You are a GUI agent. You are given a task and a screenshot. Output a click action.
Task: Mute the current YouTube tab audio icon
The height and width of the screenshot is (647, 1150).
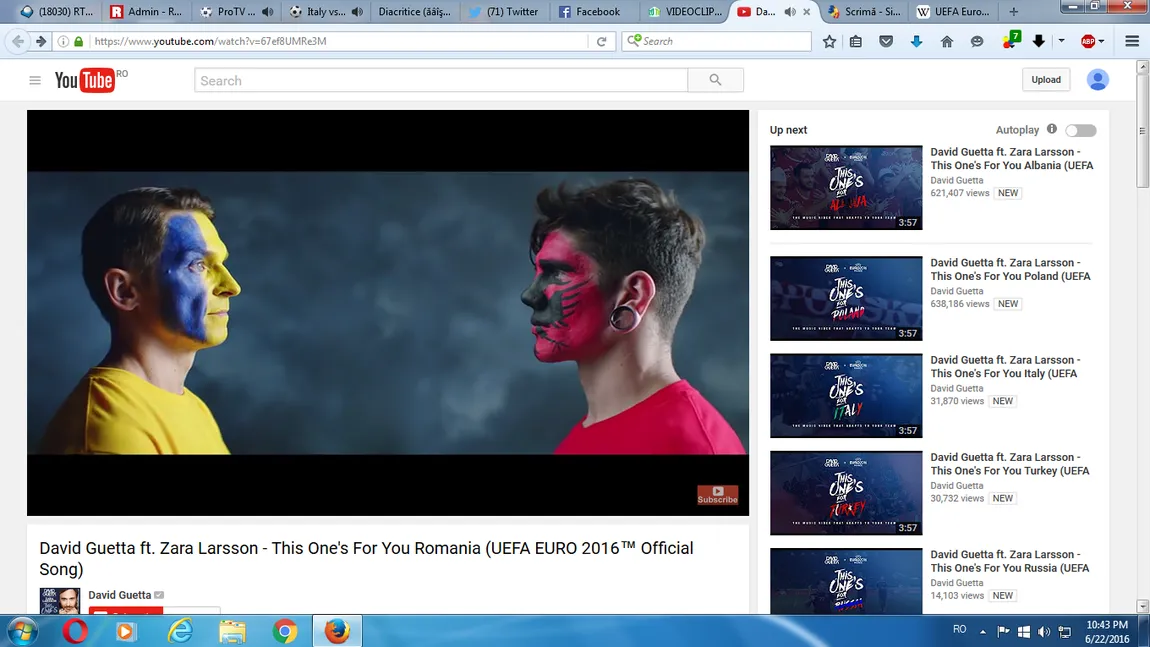point(790,12)
